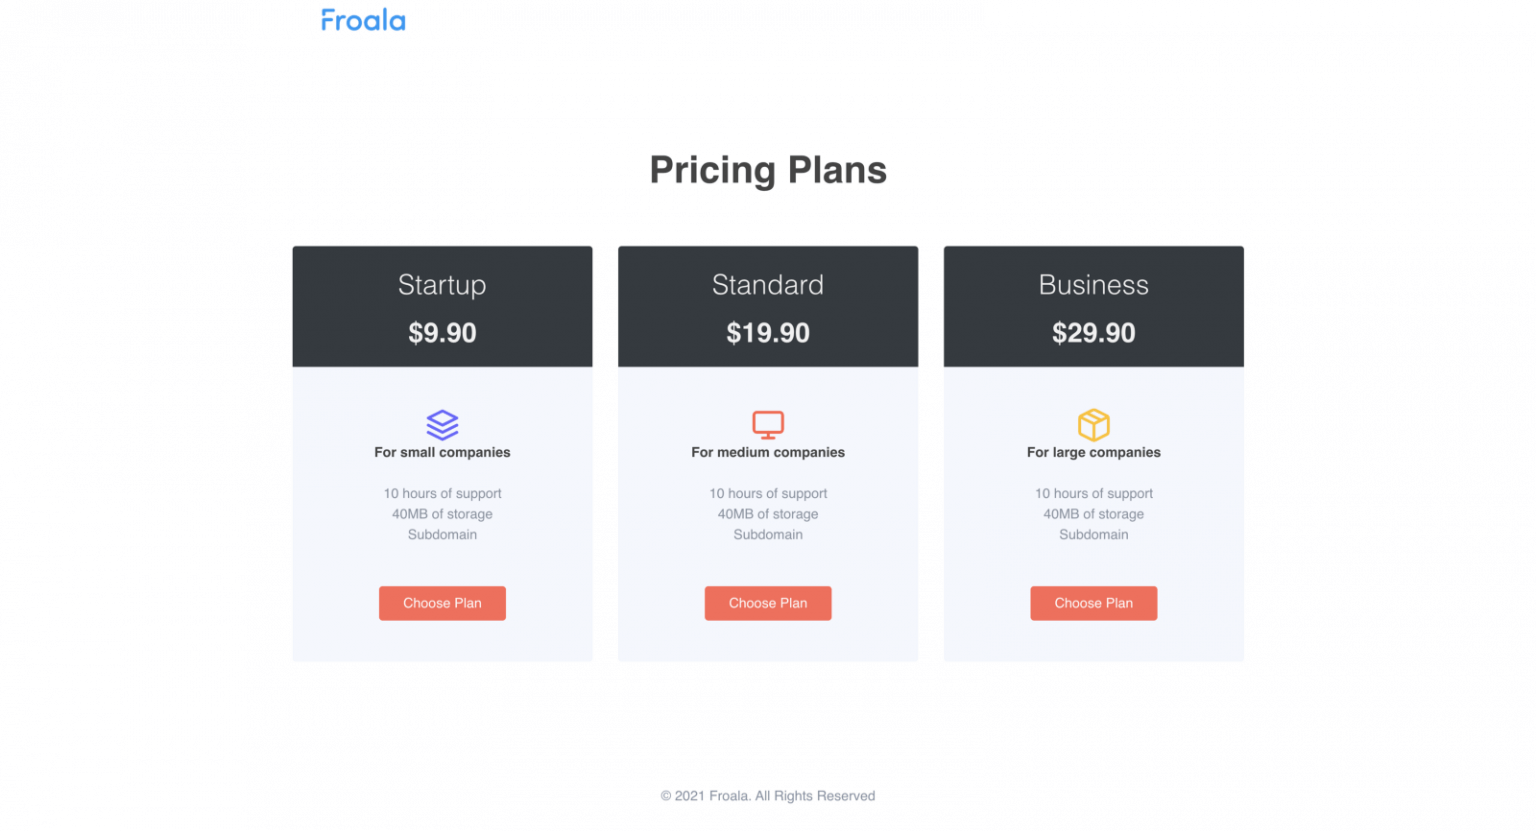1536x831 pixels.
Task: Click the Standard plan header
Action: pos(767,285)
